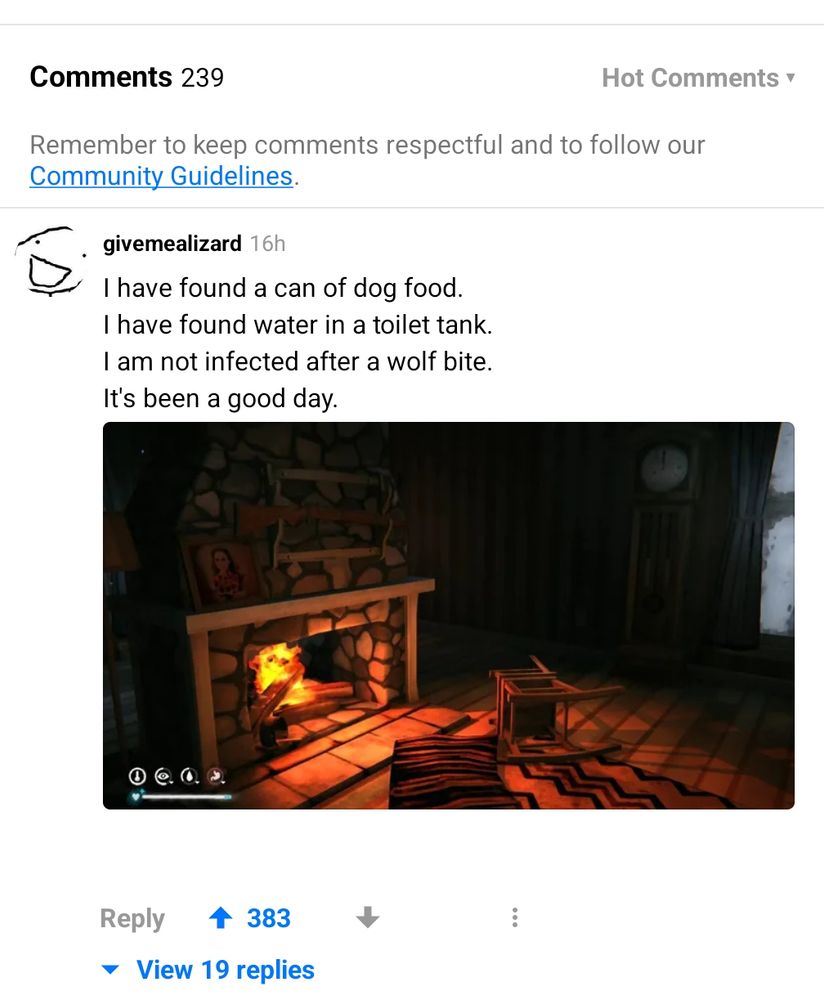The width and height of the screenshot is (824, 1000).
Task: Click the View 19 replies link
Action: pyautogui.click(x=226, y=970)
